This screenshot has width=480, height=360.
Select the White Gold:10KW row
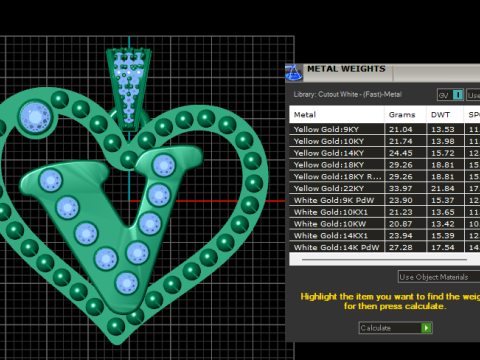tap(385, 224)
